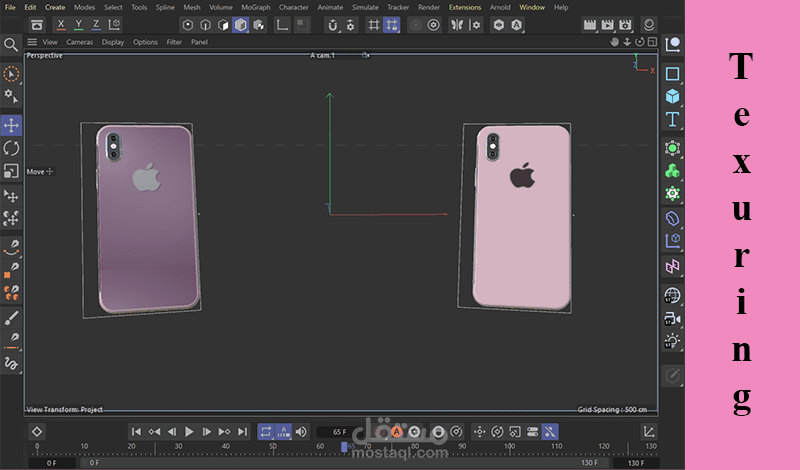Screen dimensions: 800x470
Task: Toggle the world coordinate system button
Action: pyautogui.click(x=115, y=24)
